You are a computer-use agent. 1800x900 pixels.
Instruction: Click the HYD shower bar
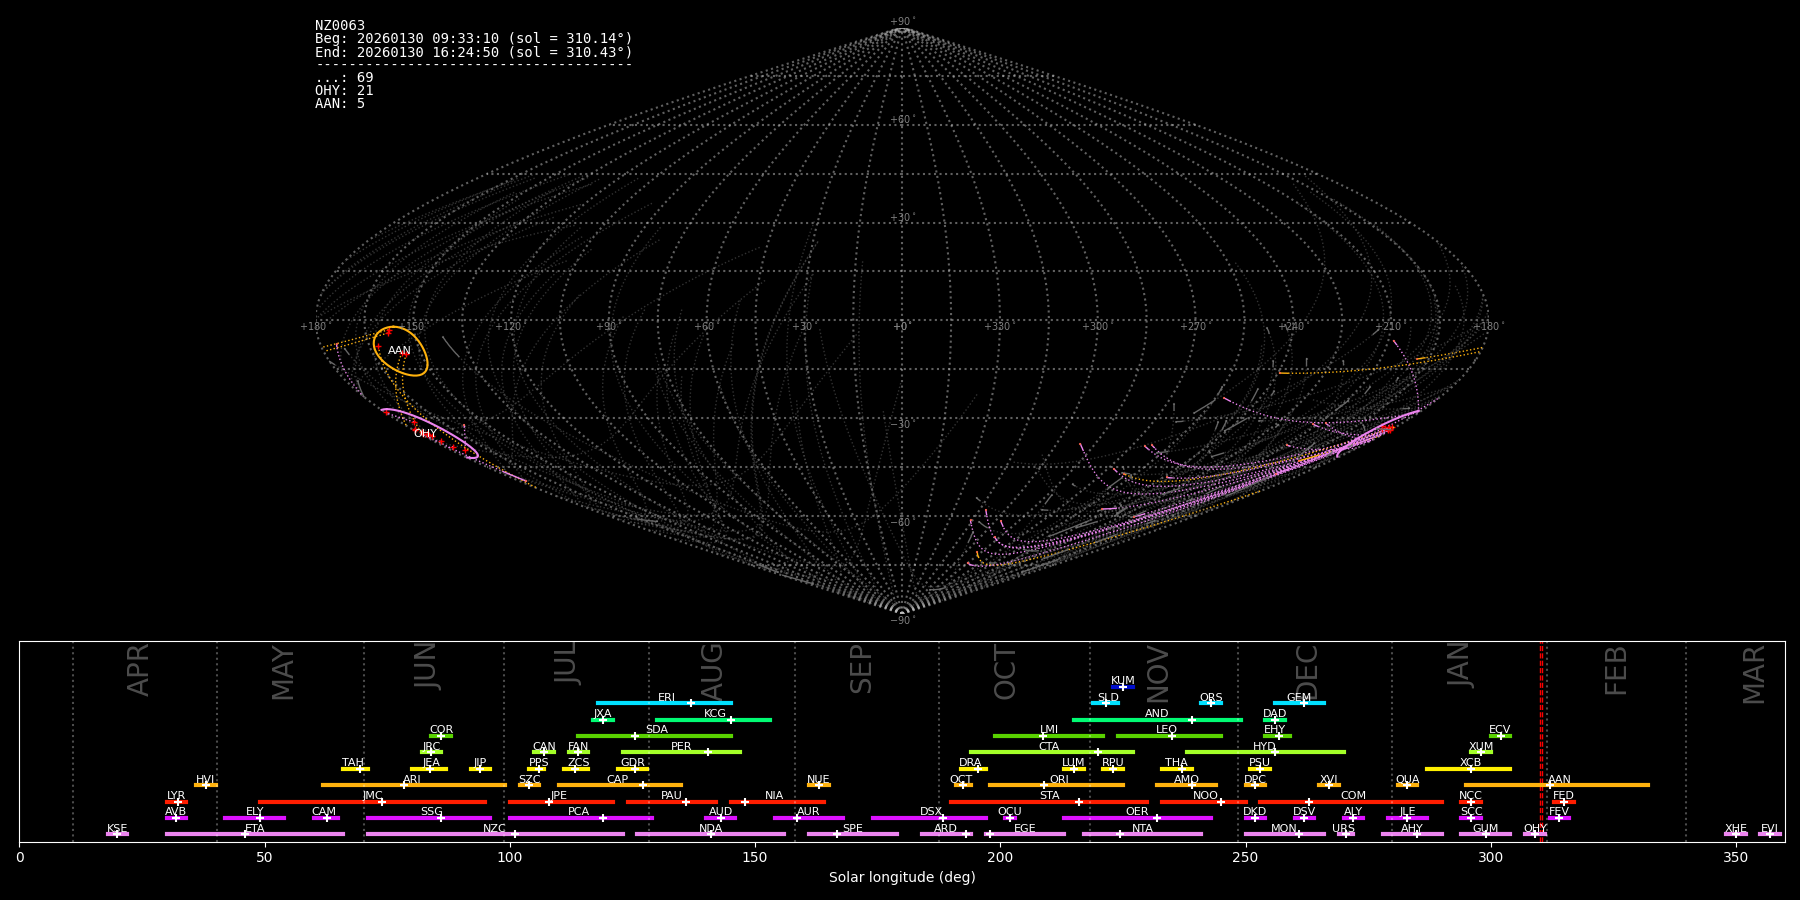tap(1265, 751)
